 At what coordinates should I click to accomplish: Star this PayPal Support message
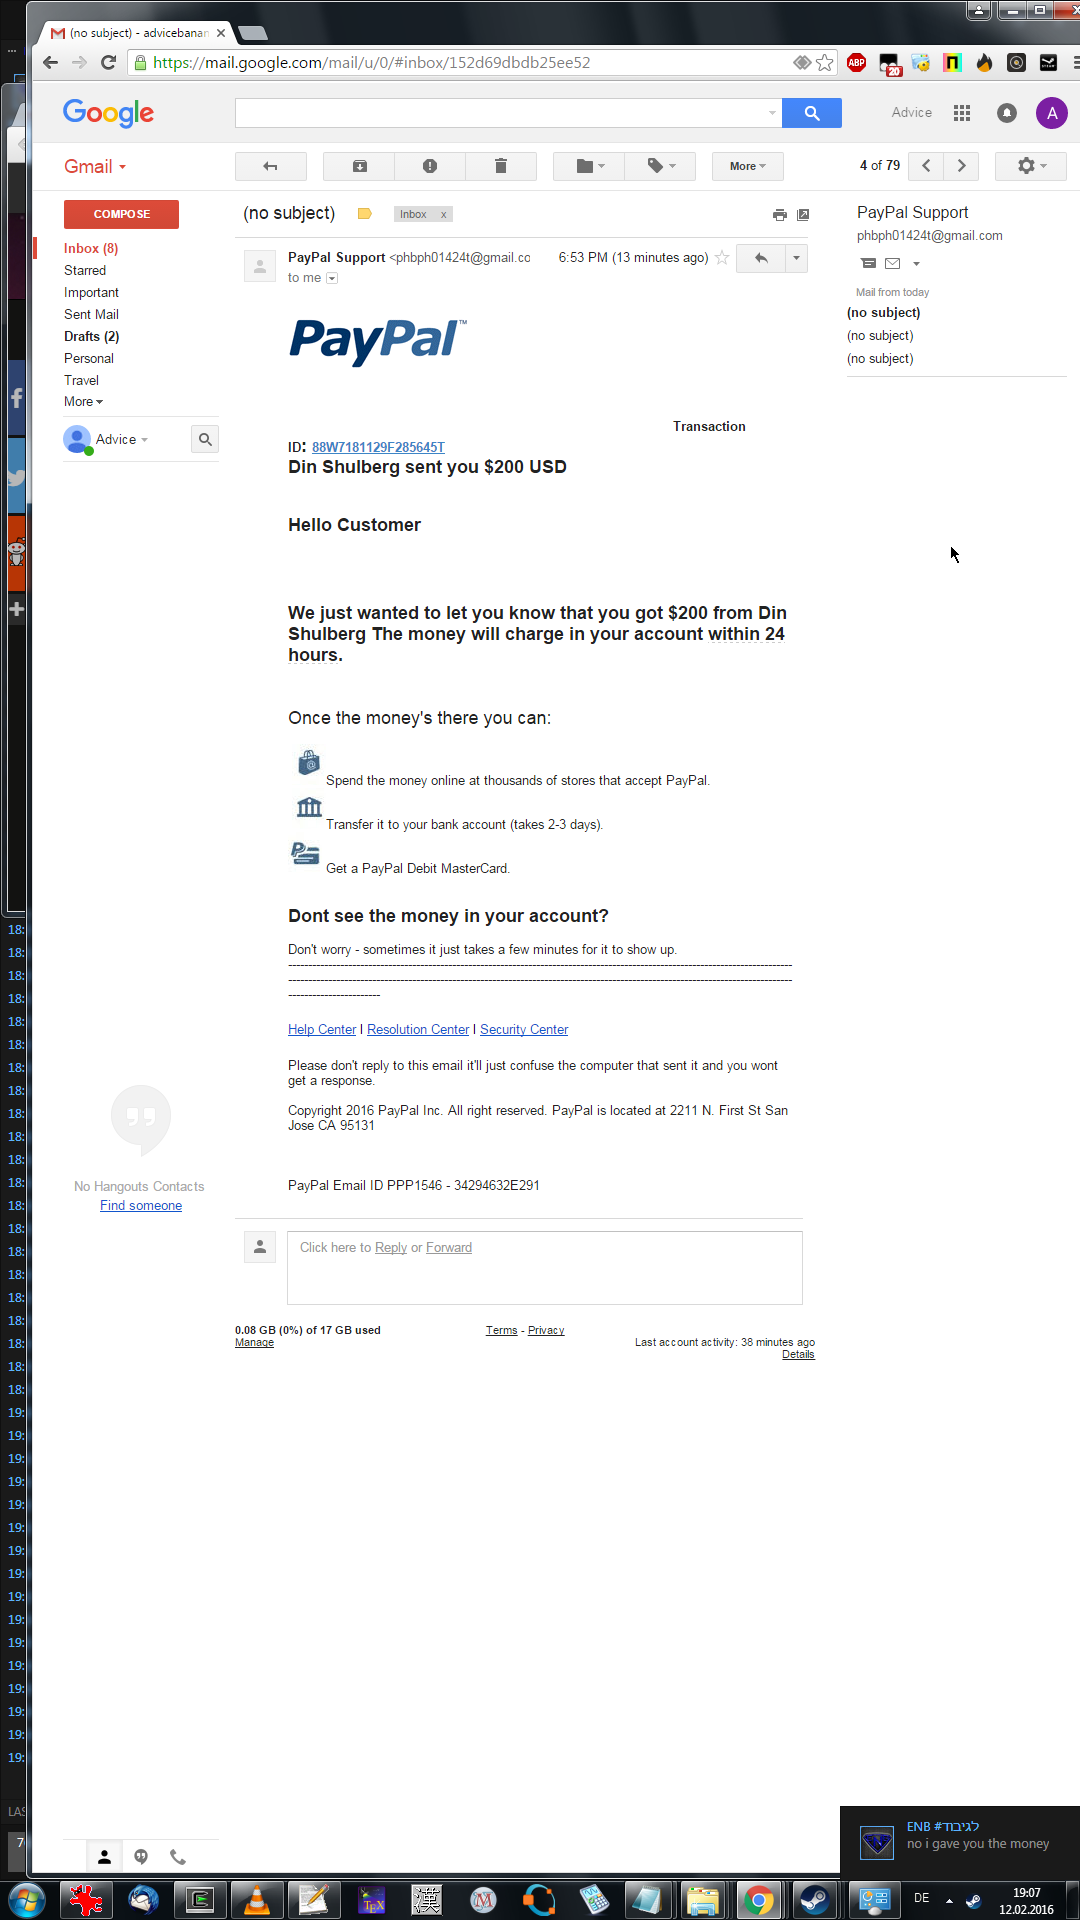(x=722, y=258)
